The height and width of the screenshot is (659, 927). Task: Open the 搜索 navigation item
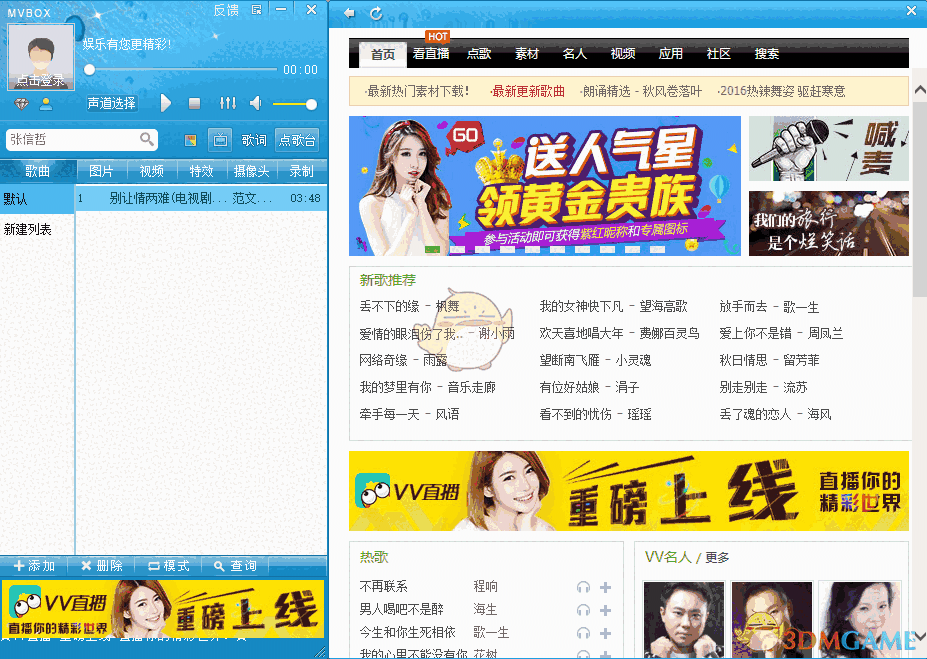(x=767, y=54)
